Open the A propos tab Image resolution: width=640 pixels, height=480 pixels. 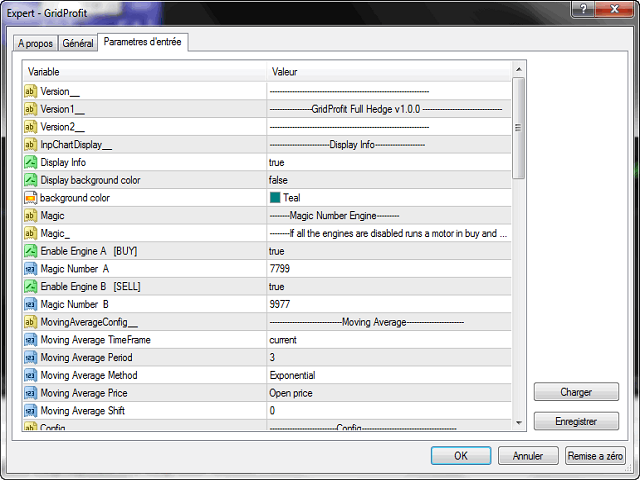(x=35, y=43)
